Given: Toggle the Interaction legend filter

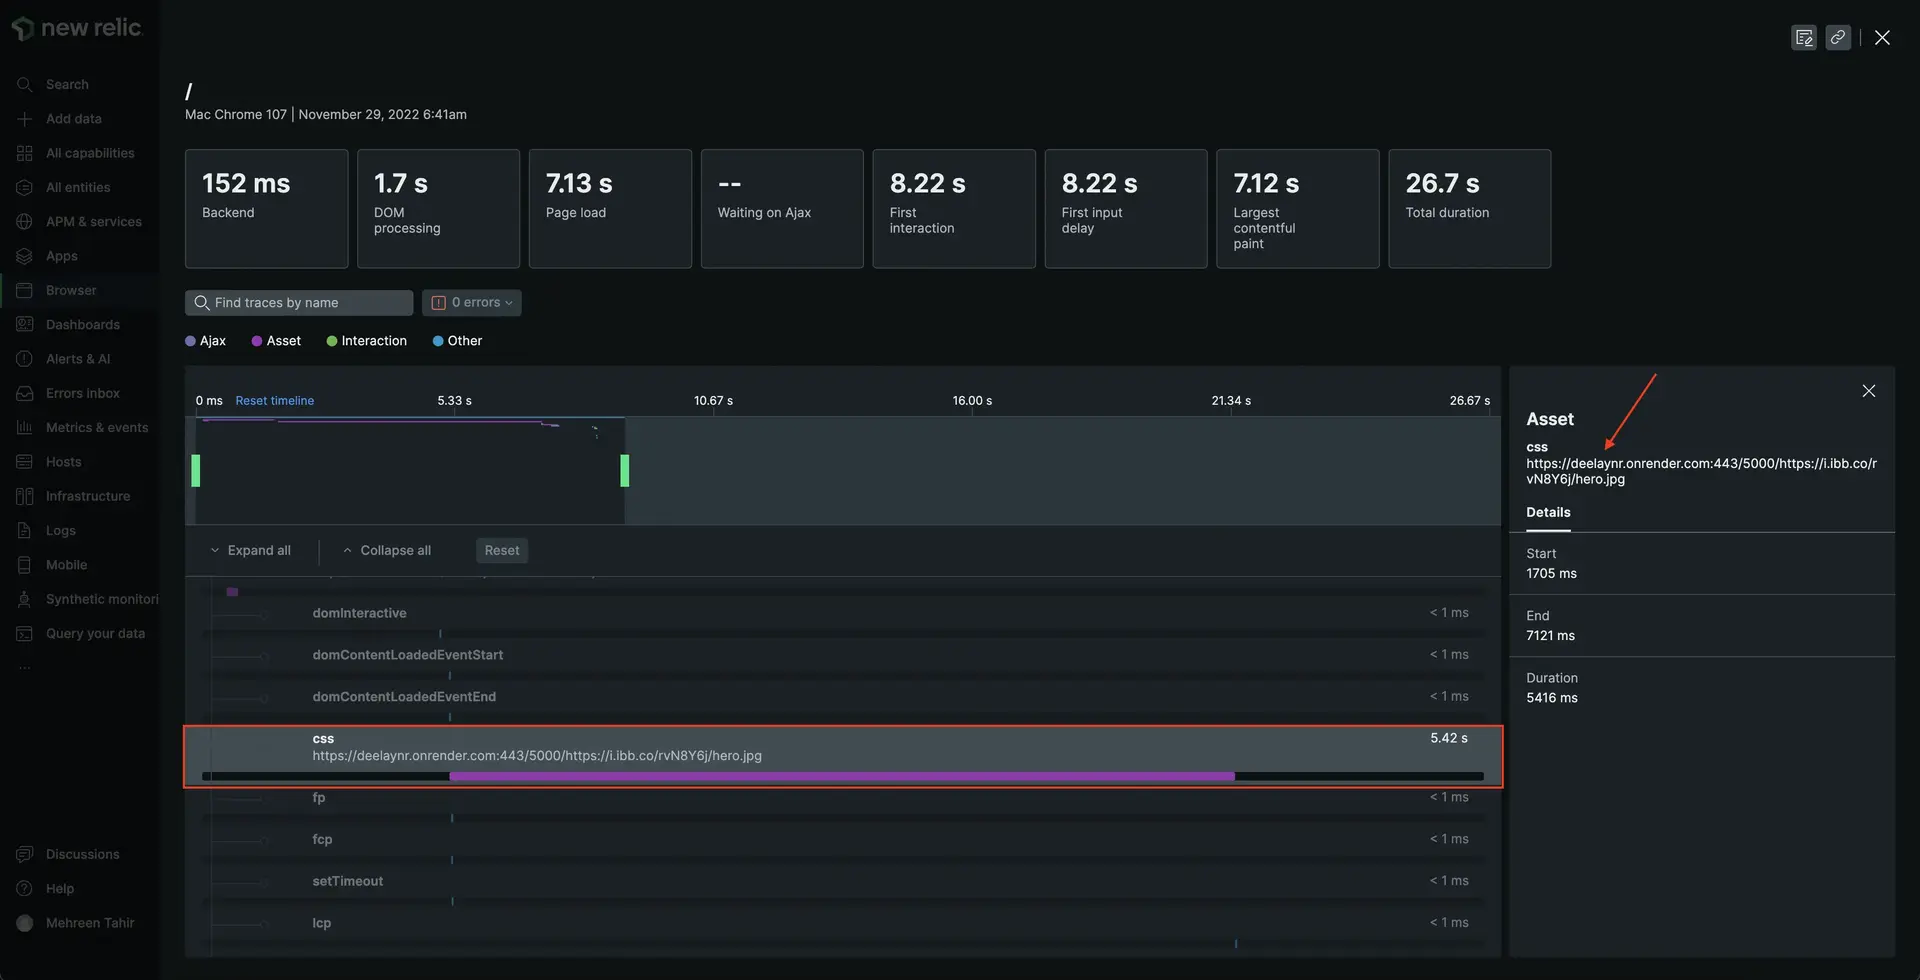Looking at the screenshot, I should point(366,341).
